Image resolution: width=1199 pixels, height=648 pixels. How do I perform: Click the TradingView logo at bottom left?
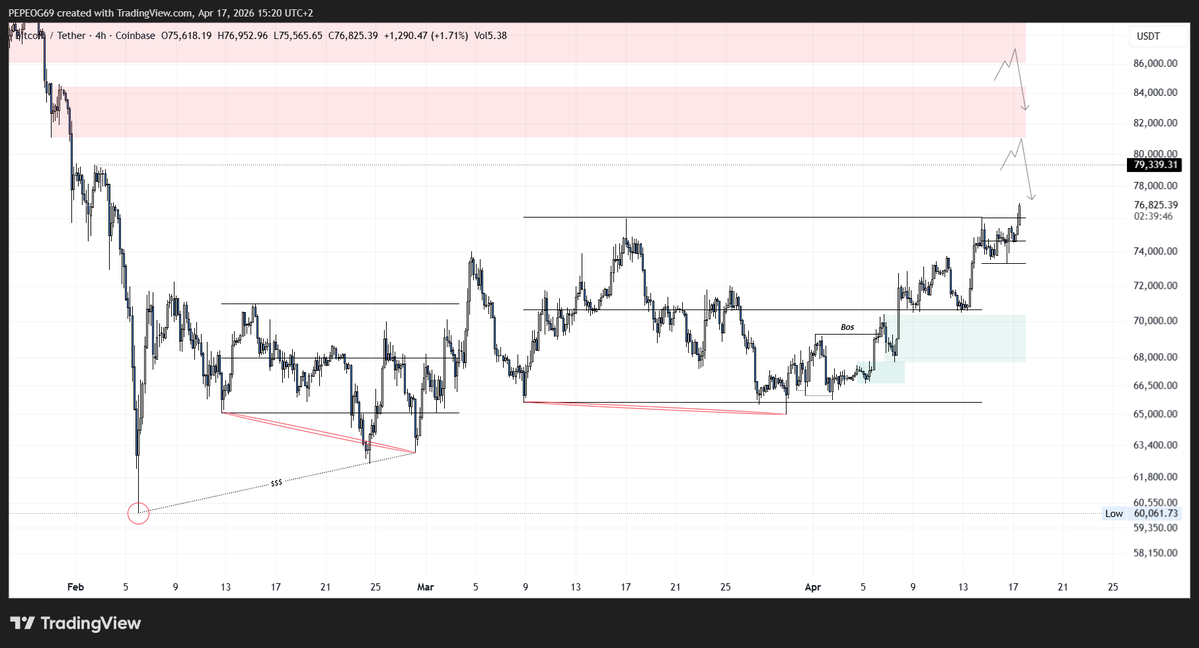(76, 623)
